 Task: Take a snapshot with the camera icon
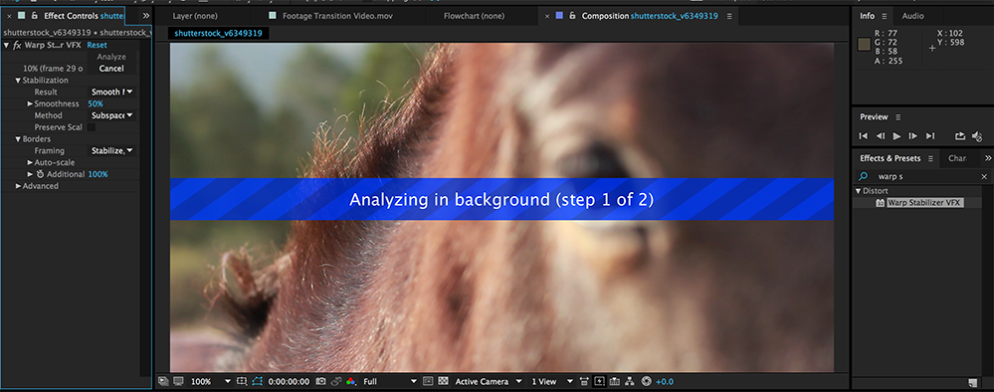321,381
